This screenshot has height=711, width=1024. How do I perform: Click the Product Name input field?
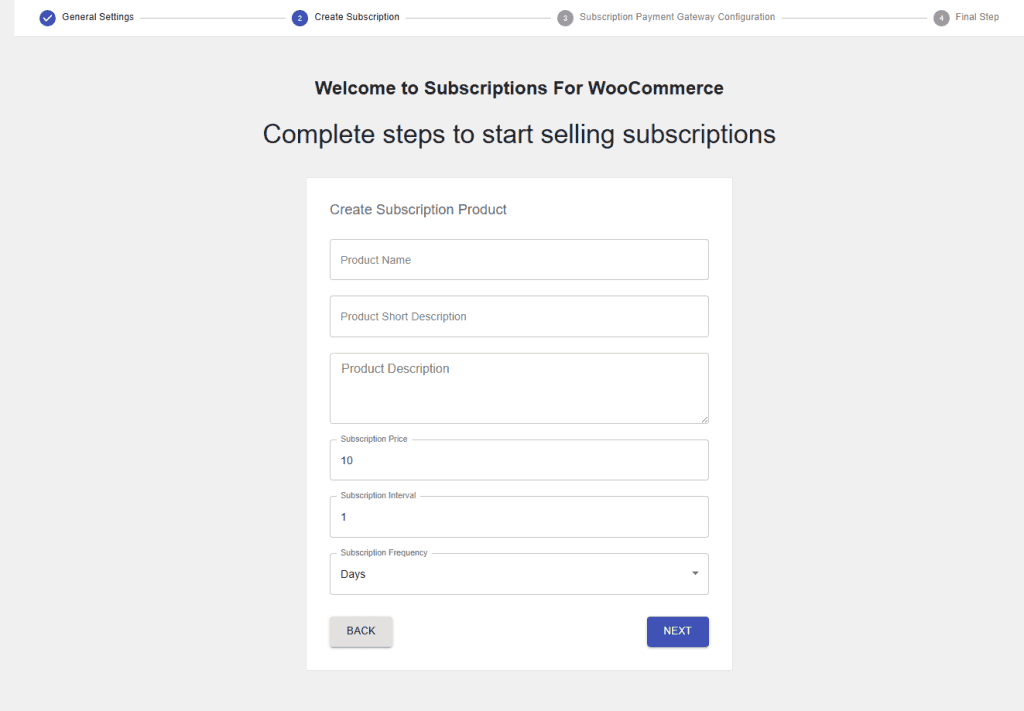(x=519, y=259)
